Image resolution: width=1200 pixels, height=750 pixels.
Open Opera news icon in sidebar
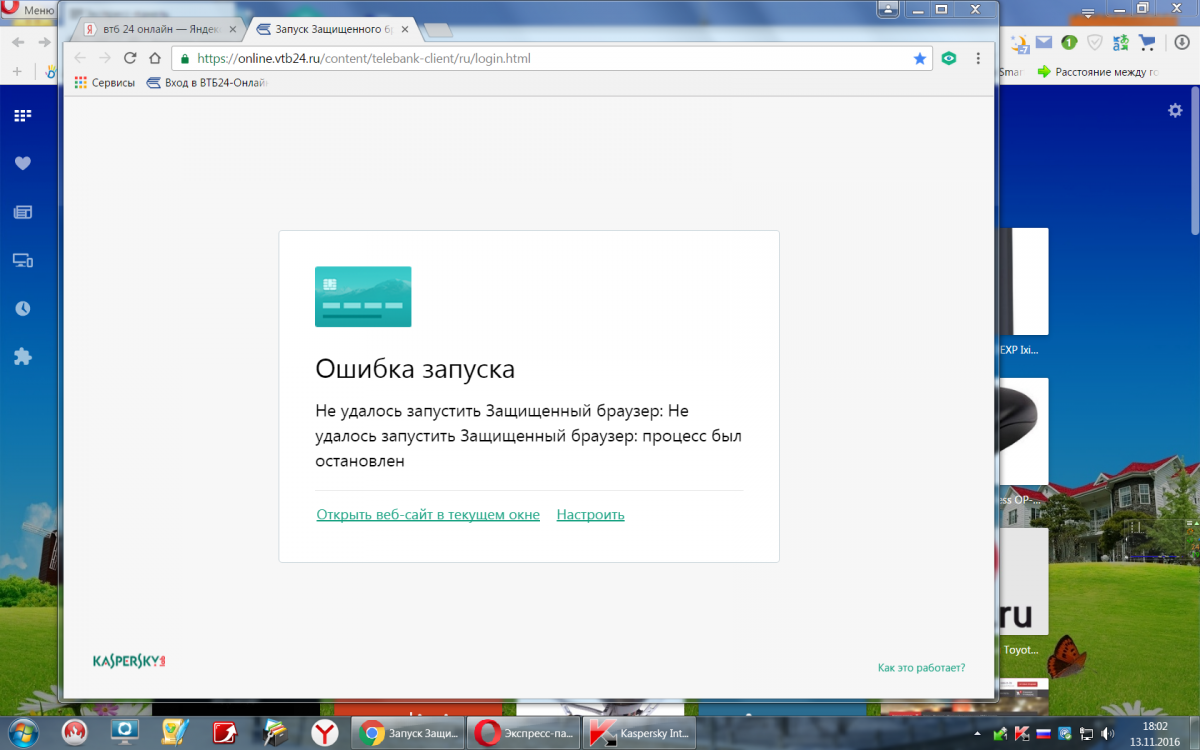click(x=22, y=212)
